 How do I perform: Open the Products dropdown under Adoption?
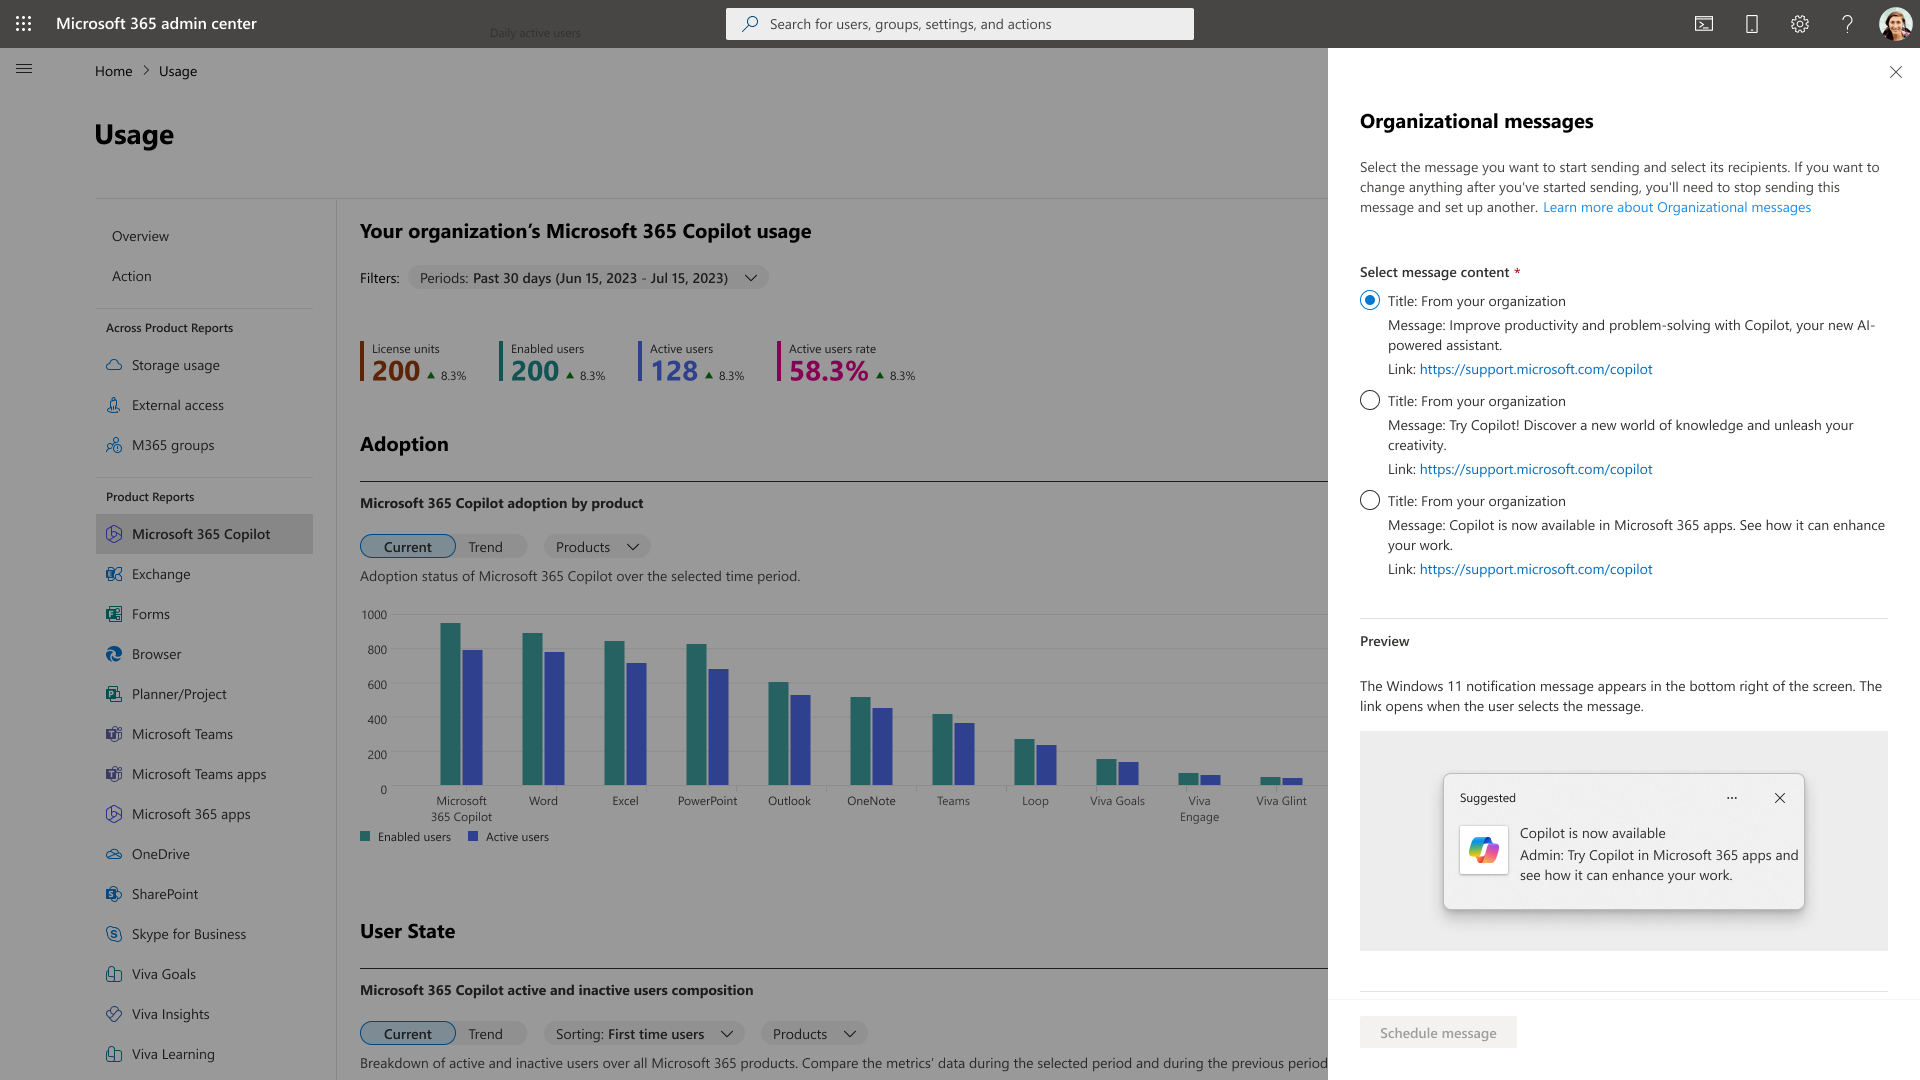[x=597, y=547]
